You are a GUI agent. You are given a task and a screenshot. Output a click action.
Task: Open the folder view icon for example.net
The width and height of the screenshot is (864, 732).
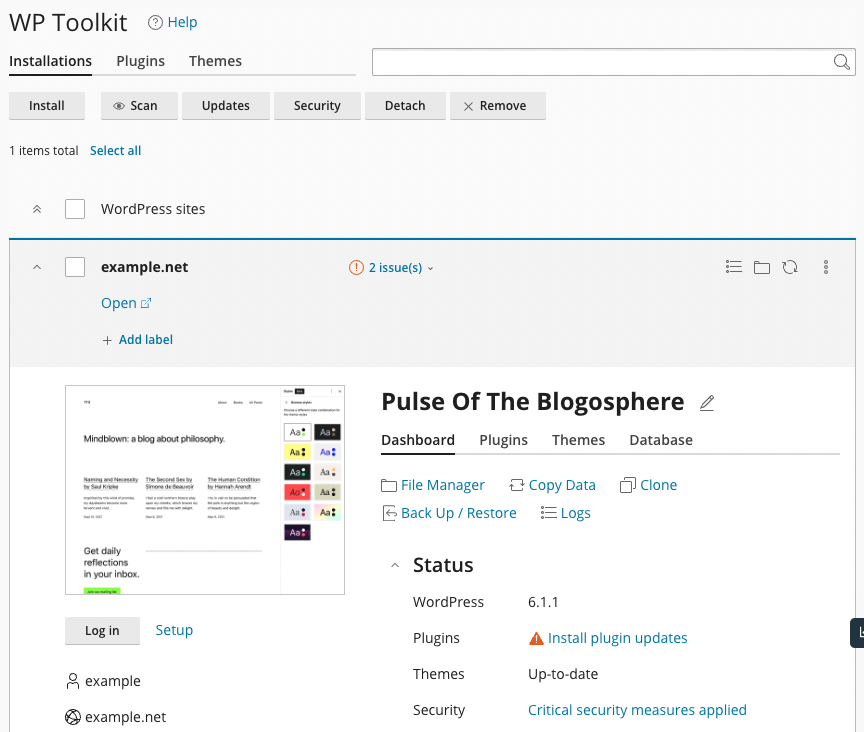(x=762, y=267)
